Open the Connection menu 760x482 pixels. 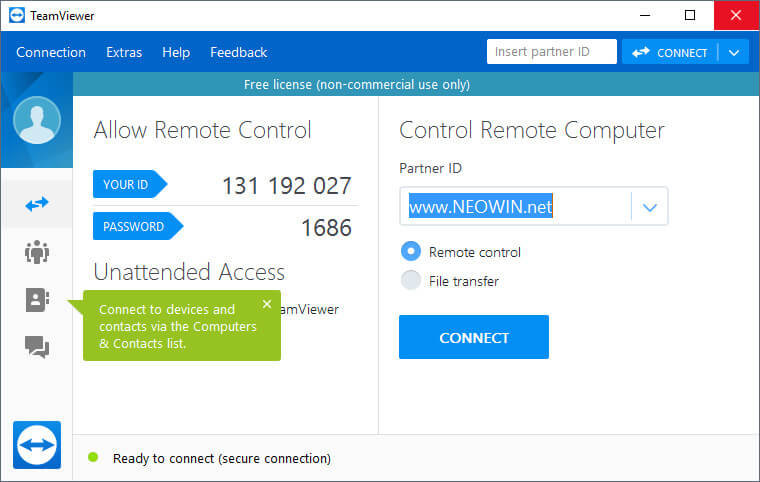coord(51,52)
